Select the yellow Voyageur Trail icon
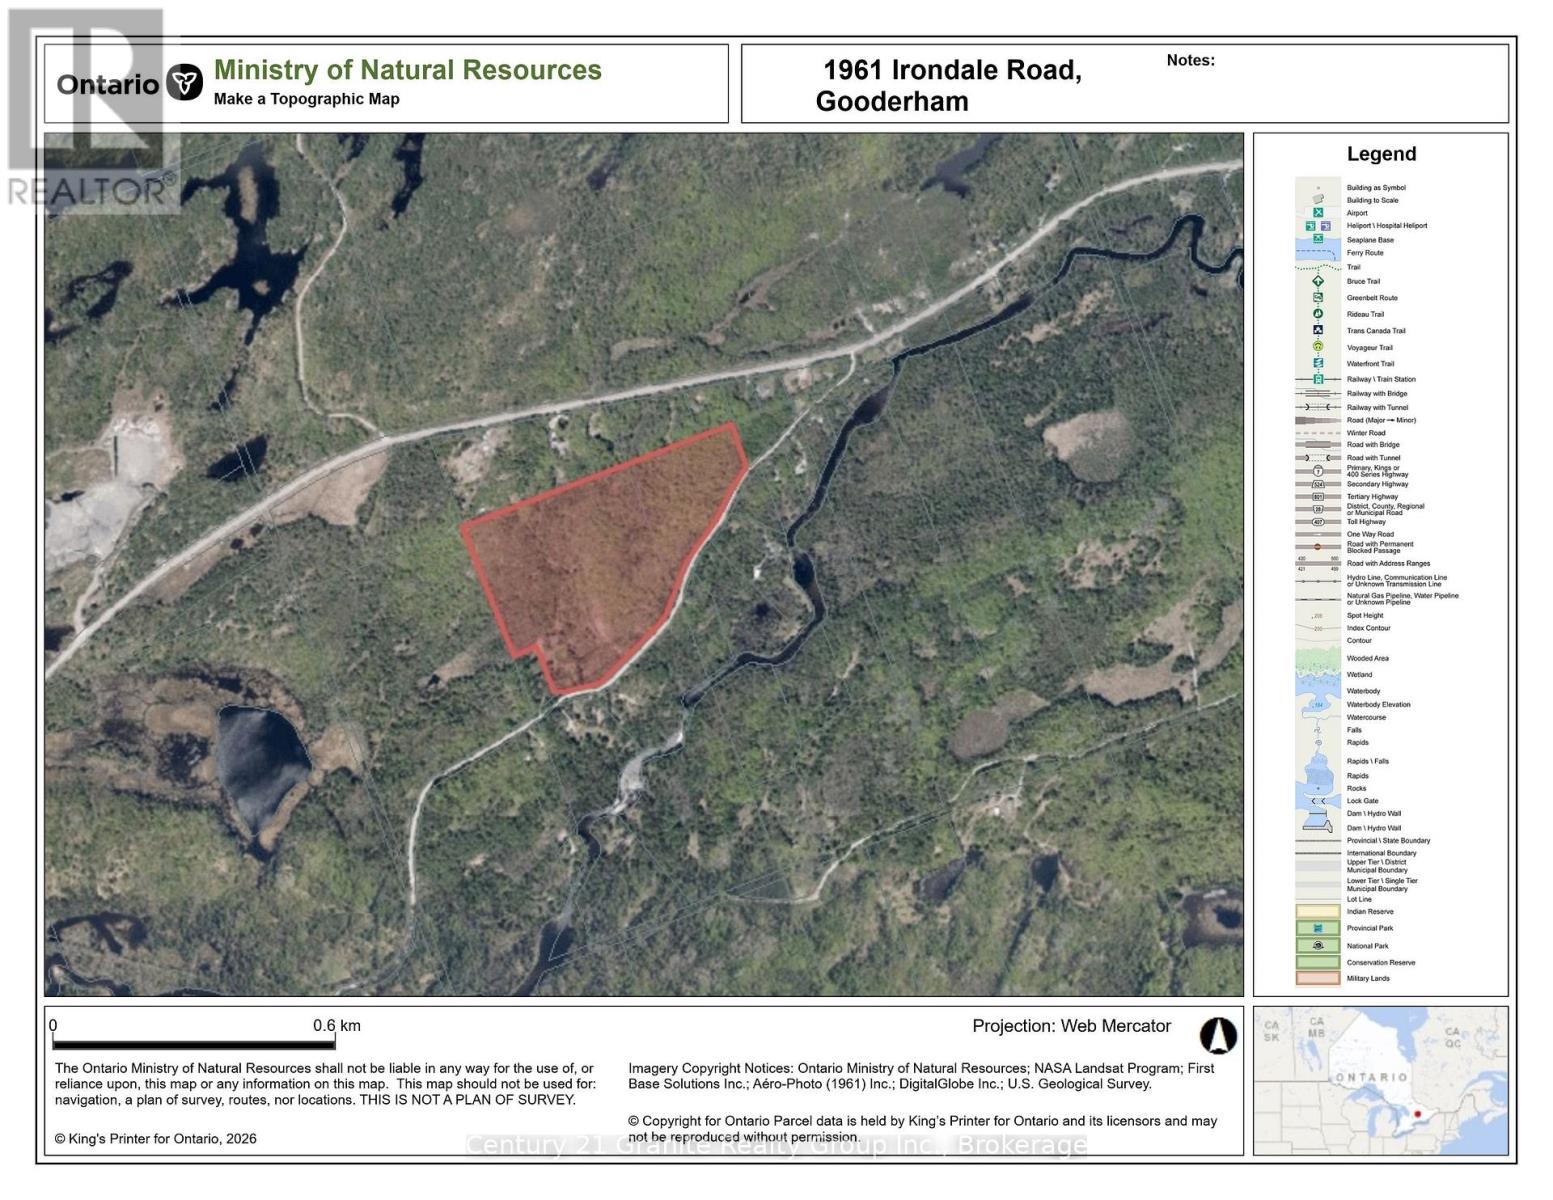The height and width of the screenshot is (1200, 1553). click(1318, 347)
